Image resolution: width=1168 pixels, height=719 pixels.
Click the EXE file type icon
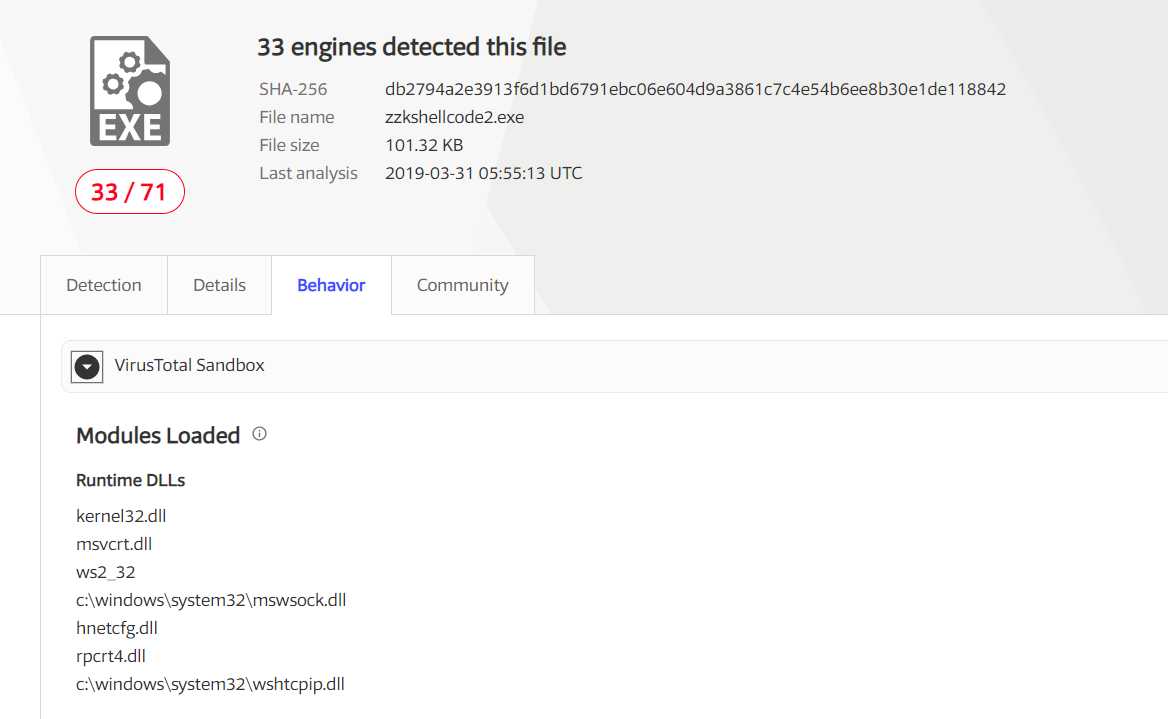click(x=130, y=91)
